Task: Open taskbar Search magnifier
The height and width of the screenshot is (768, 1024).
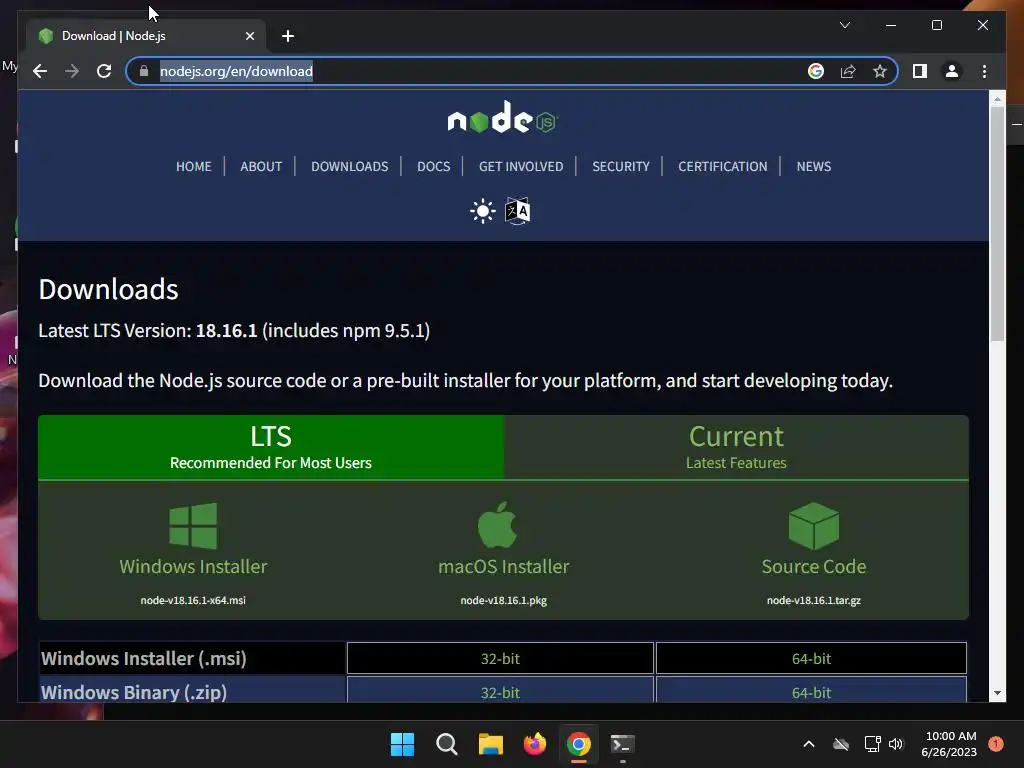Action: click(447, 744)
